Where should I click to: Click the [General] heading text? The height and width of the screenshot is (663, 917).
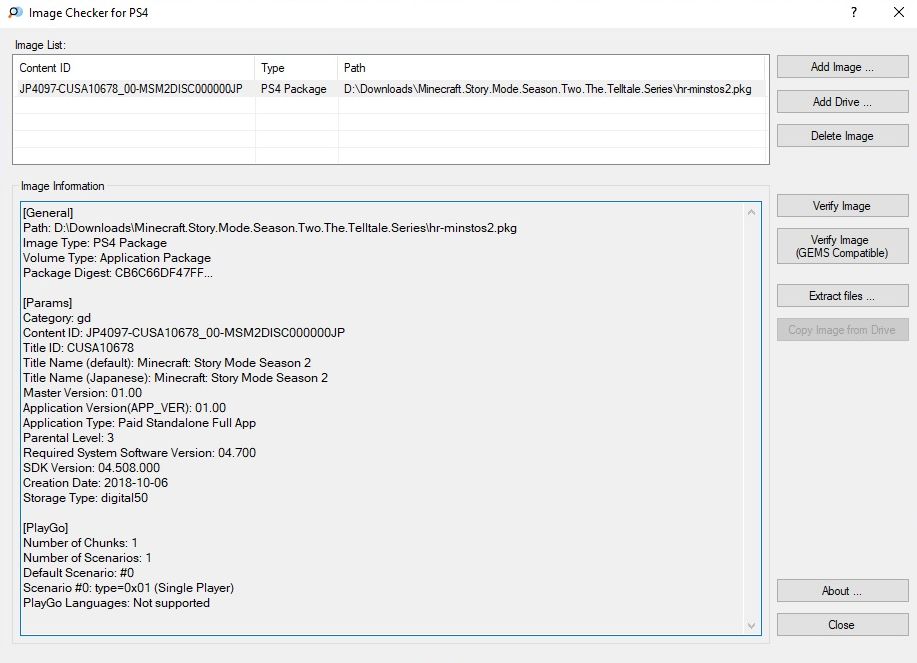(x=48, y=213)
